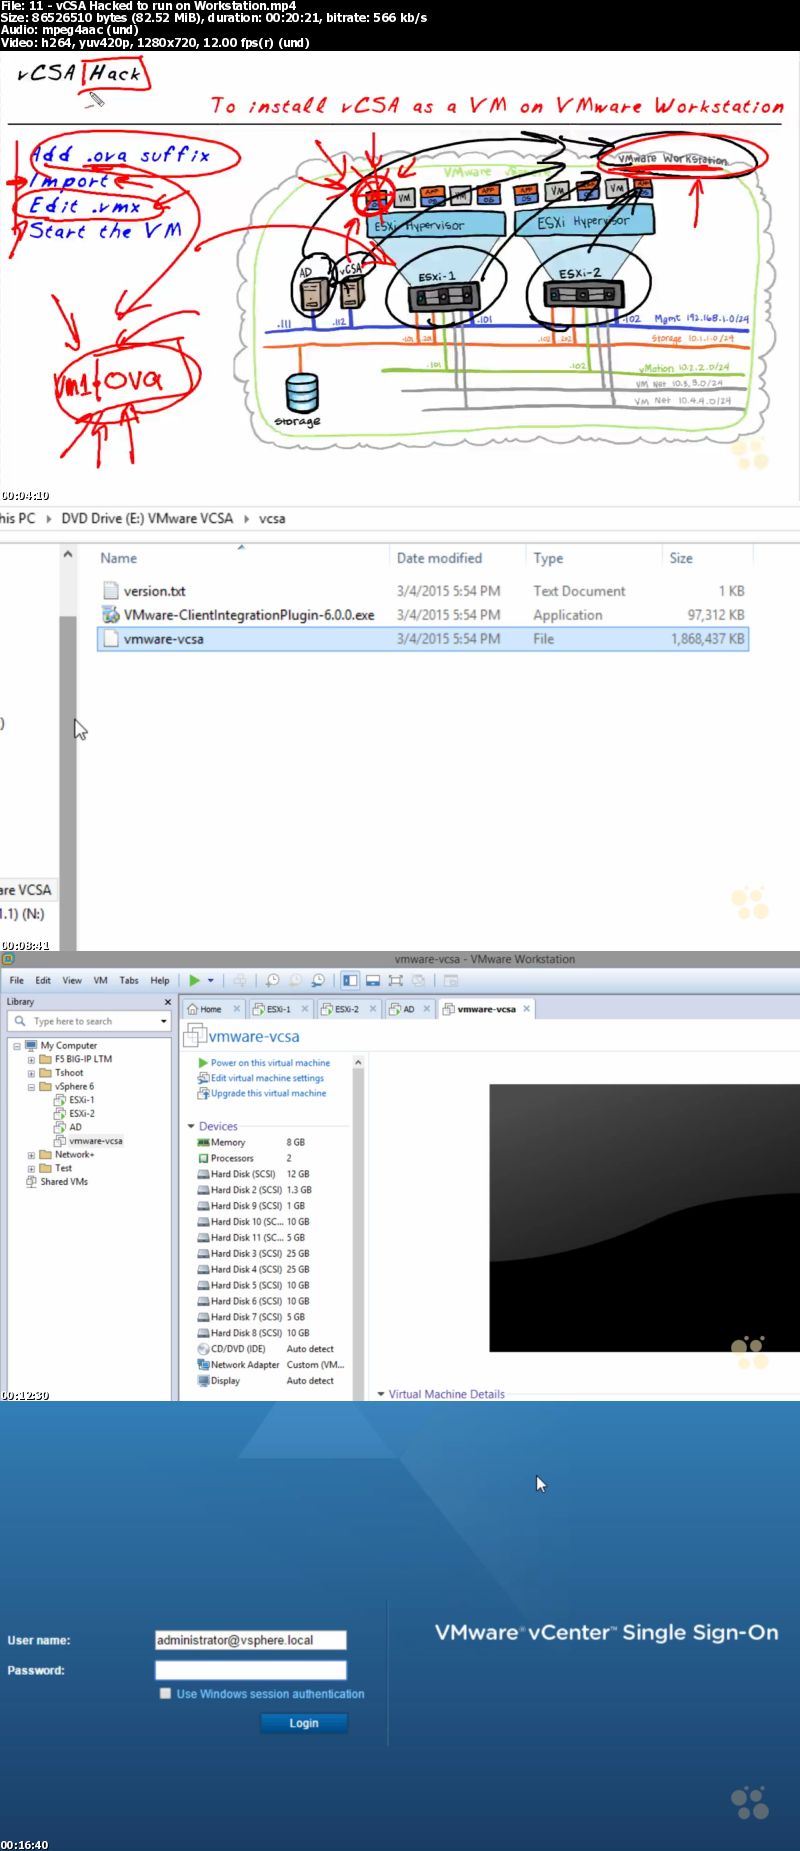The height and width of the screenshot is (1851, 800).
Task: Close the vmware-vcsa tab
Action: click(x=526, y=1009)
